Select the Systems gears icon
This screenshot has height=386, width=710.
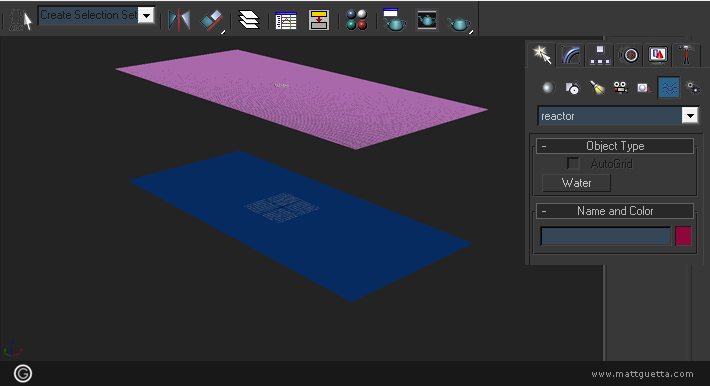pyautogui.click(x=693, y=87)
